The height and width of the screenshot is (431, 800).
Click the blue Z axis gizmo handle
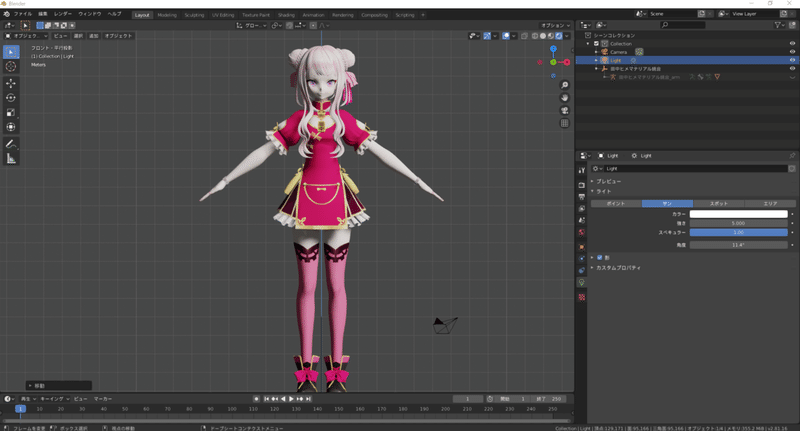point(553,49)
